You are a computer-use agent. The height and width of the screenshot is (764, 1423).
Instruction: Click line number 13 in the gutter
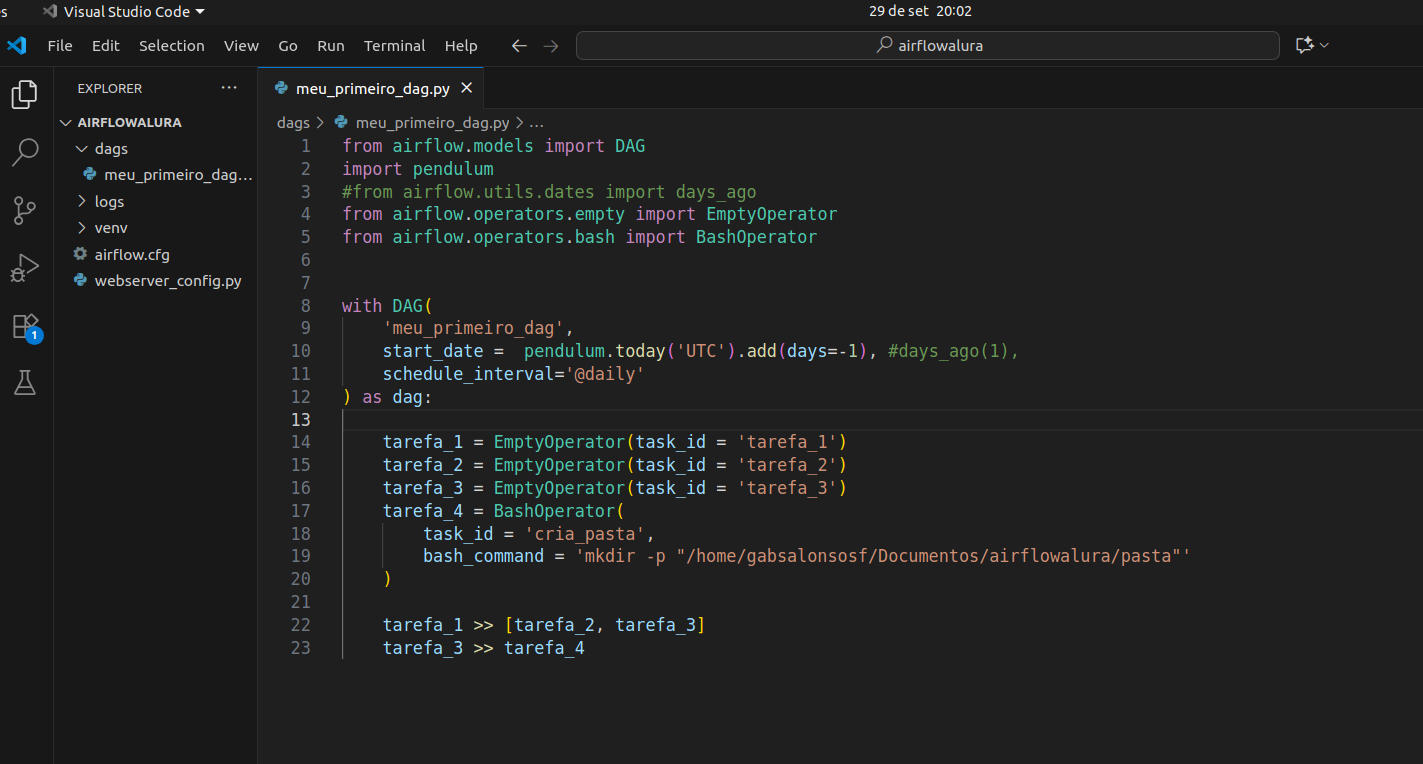(x=300, y=419)
